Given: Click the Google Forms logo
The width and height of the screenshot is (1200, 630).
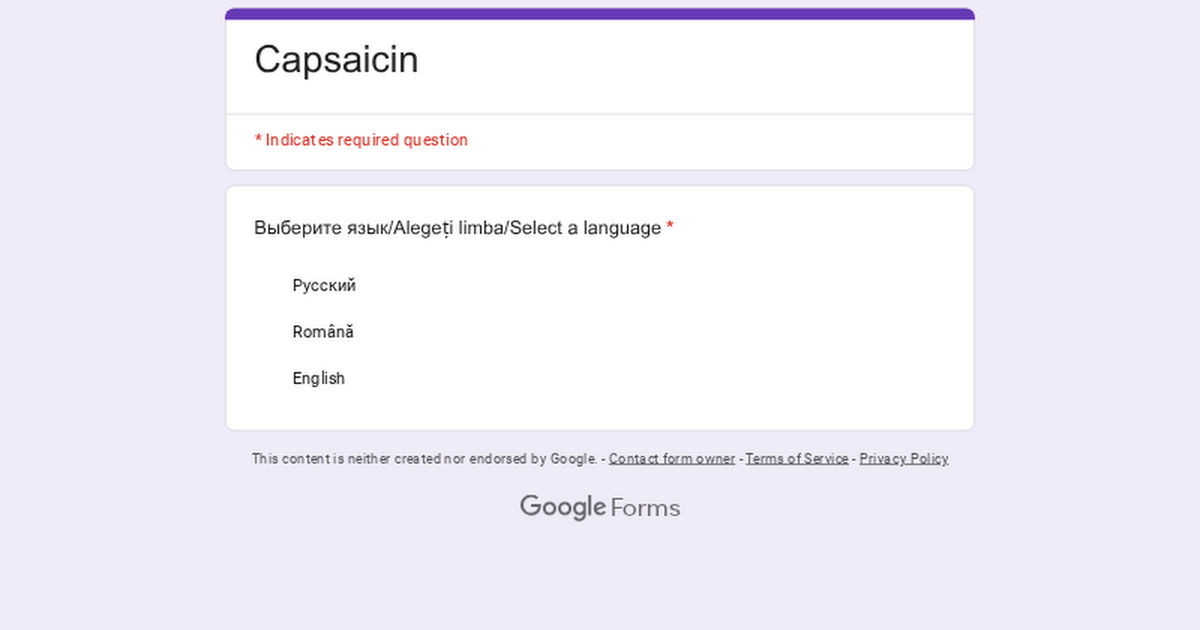Looking at the screenshot, I should pyautogui.click(x=600, y=508).
